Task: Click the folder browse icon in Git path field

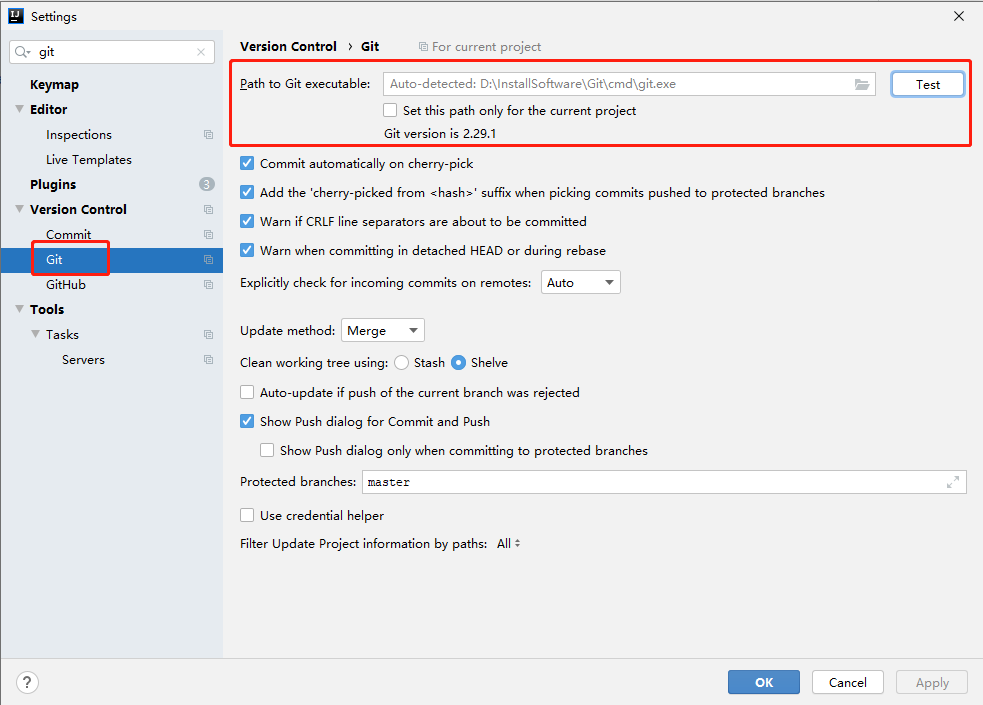Action: [862, 85]
